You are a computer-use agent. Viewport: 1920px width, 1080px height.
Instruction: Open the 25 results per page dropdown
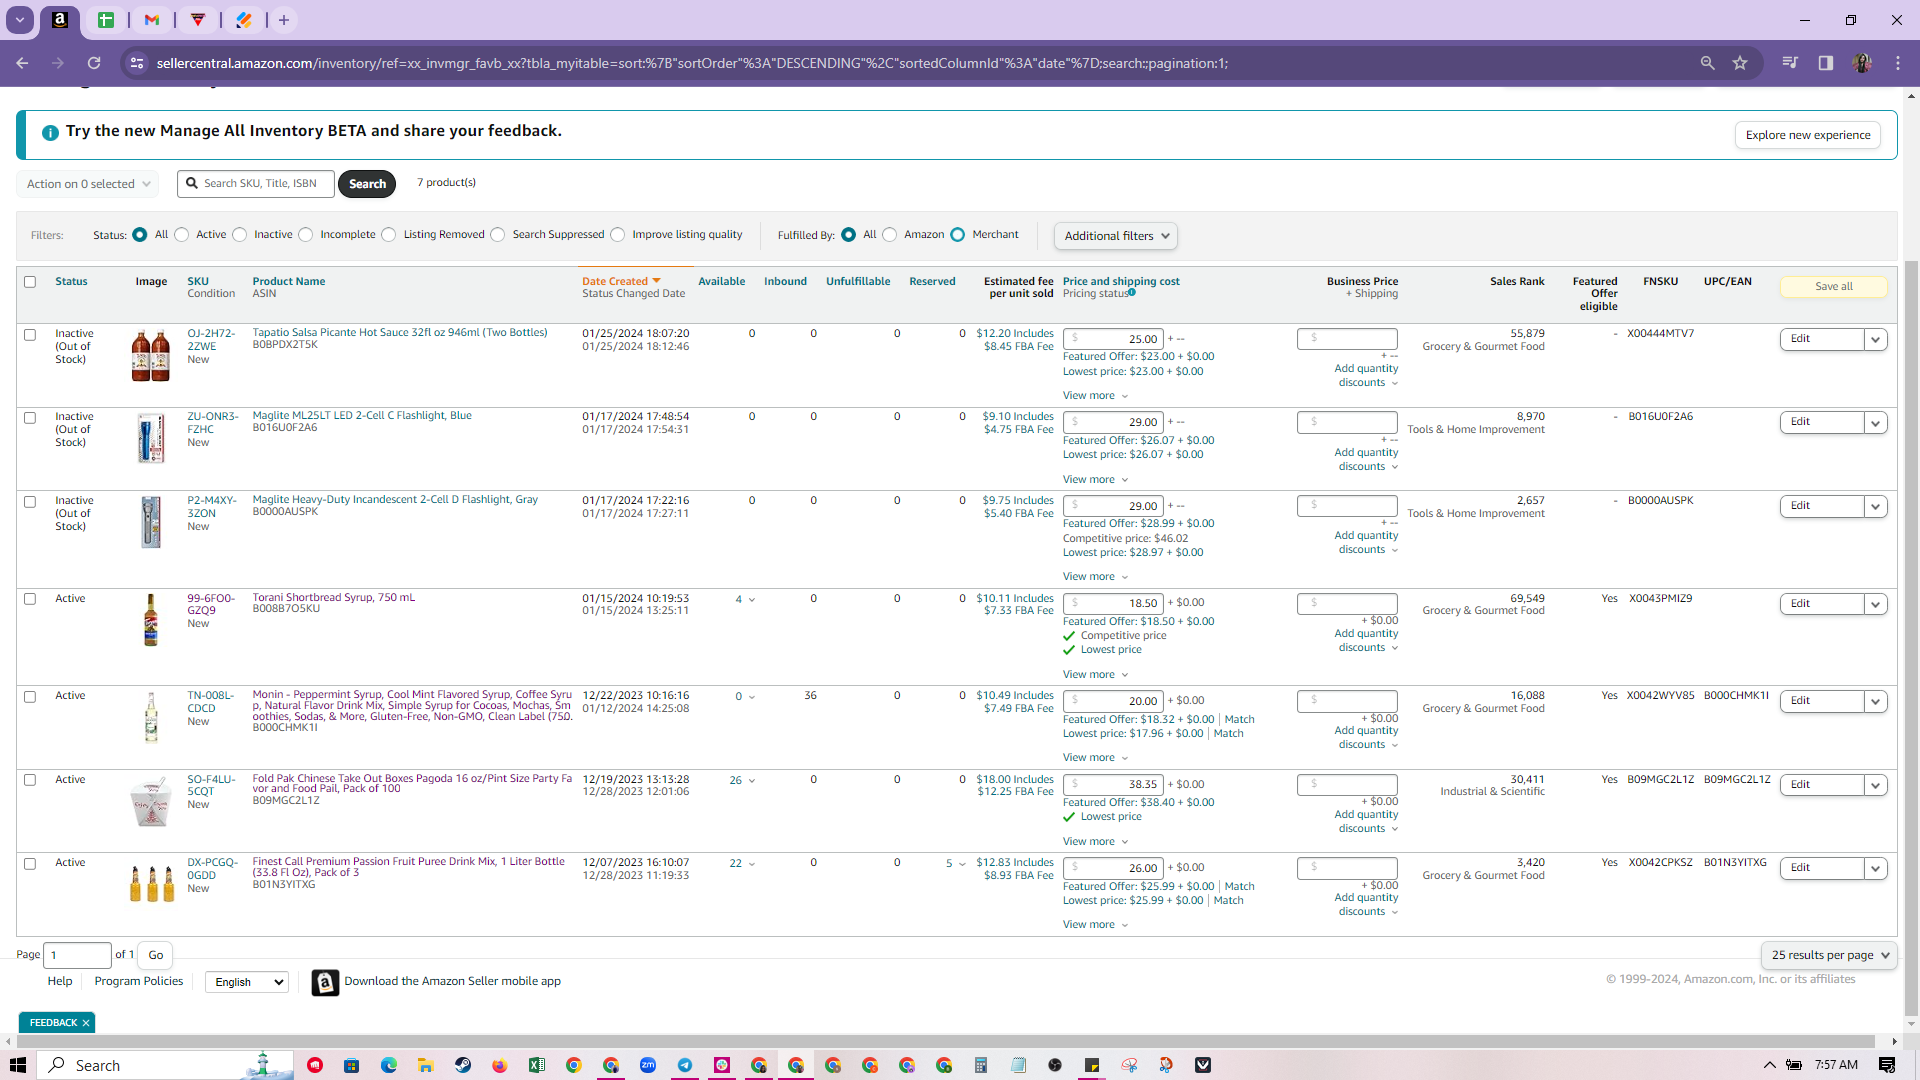tap(1829, 956)
